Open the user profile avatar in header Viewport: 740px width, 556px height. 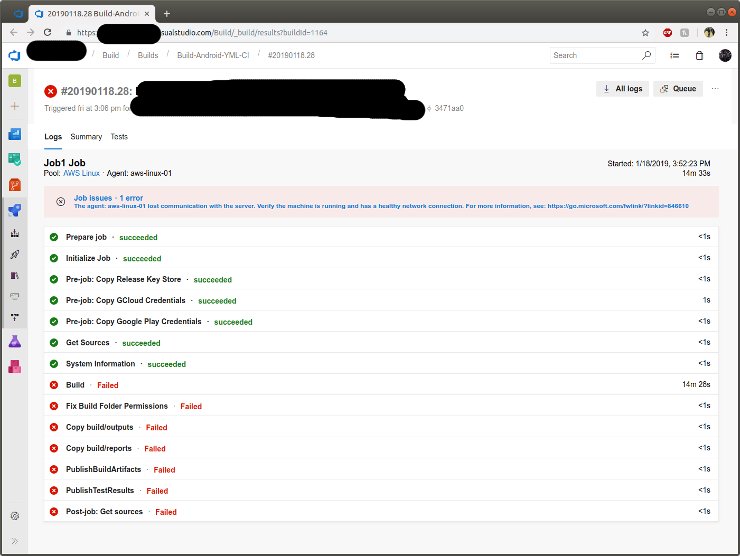tap(725, 55)
